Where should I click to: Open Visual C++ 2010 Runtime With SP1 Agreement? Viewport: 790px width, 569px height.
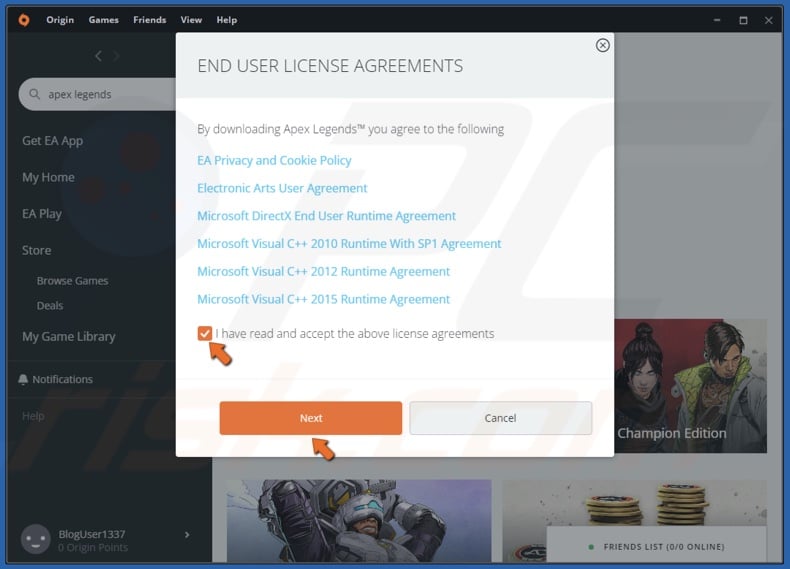[x=349, y=243]
